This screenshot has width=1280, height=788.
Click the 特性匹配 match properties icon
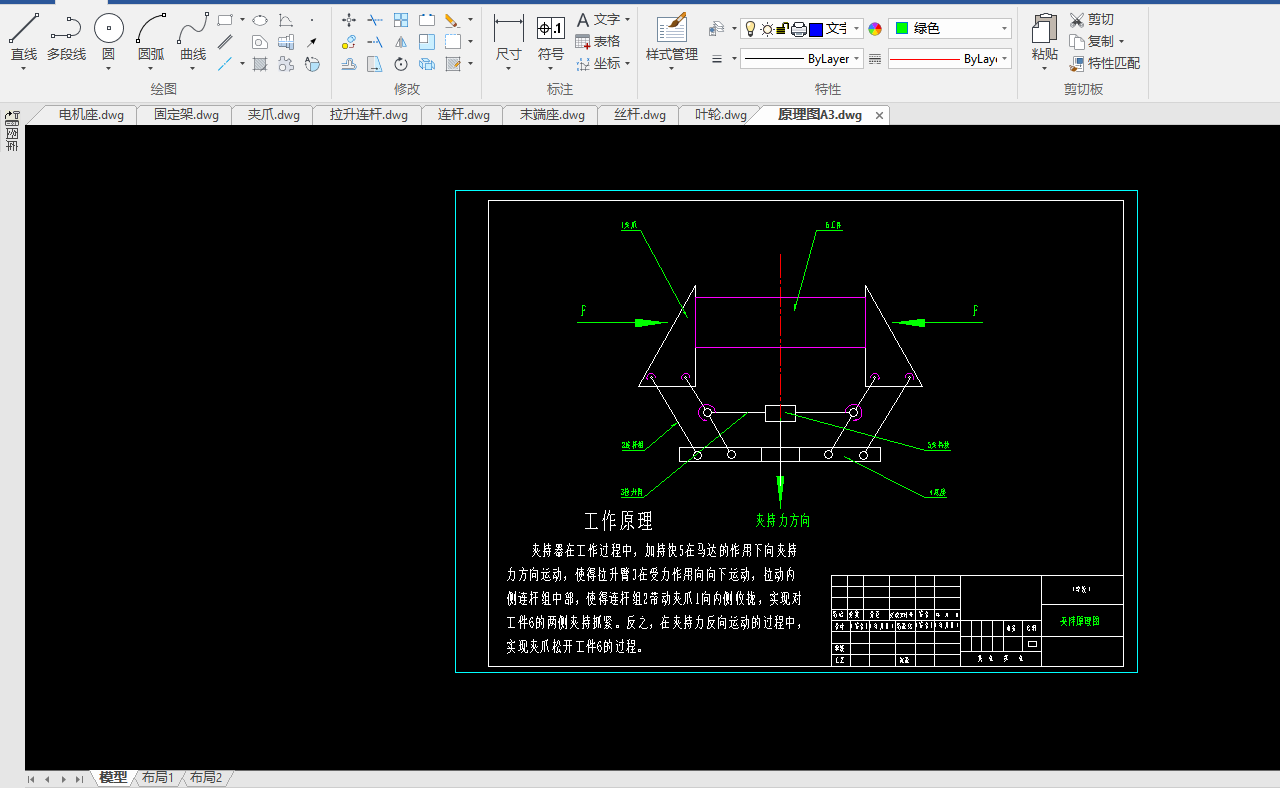[x=1105, y=63]
